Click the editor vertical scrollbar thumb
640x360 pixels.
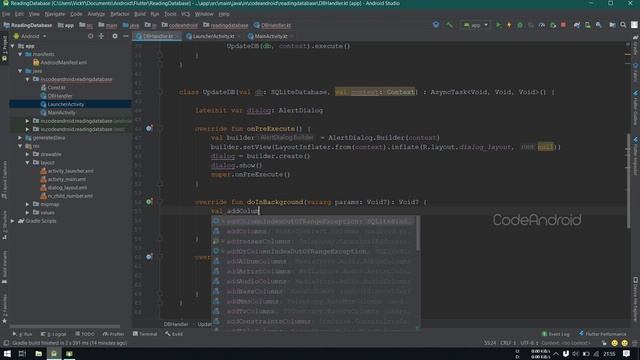click(629, 180)
